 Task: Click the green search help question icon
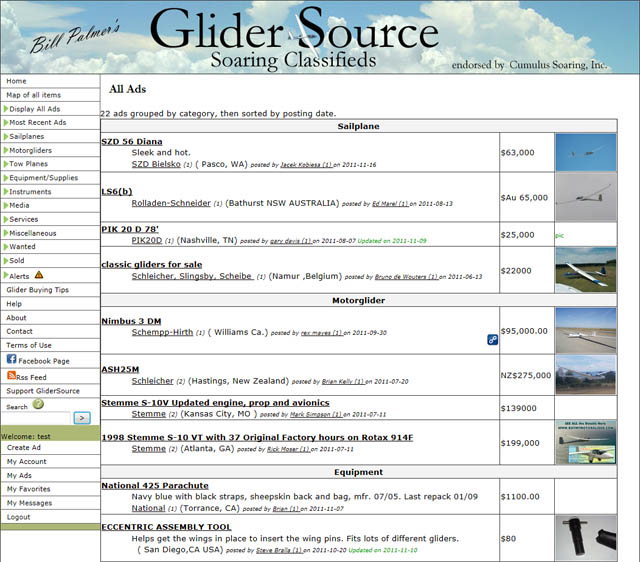coord(38,404)
